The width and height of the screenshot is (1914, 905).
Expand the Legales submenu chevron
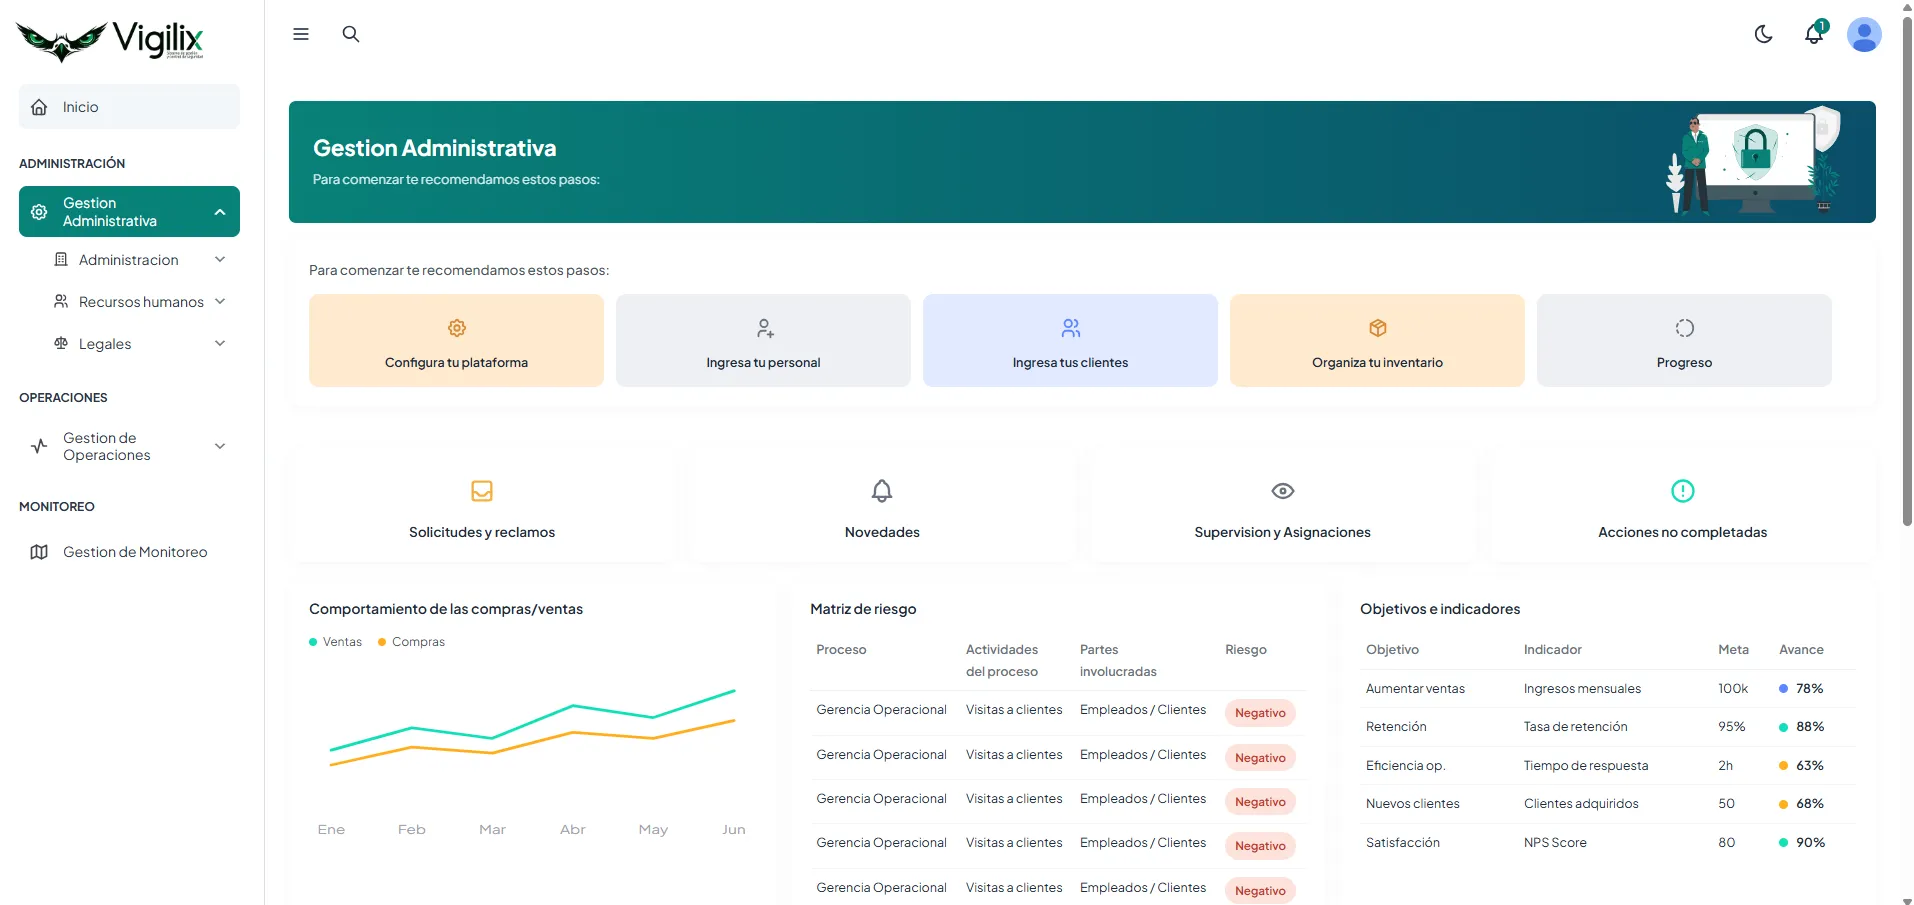(220, 344)
